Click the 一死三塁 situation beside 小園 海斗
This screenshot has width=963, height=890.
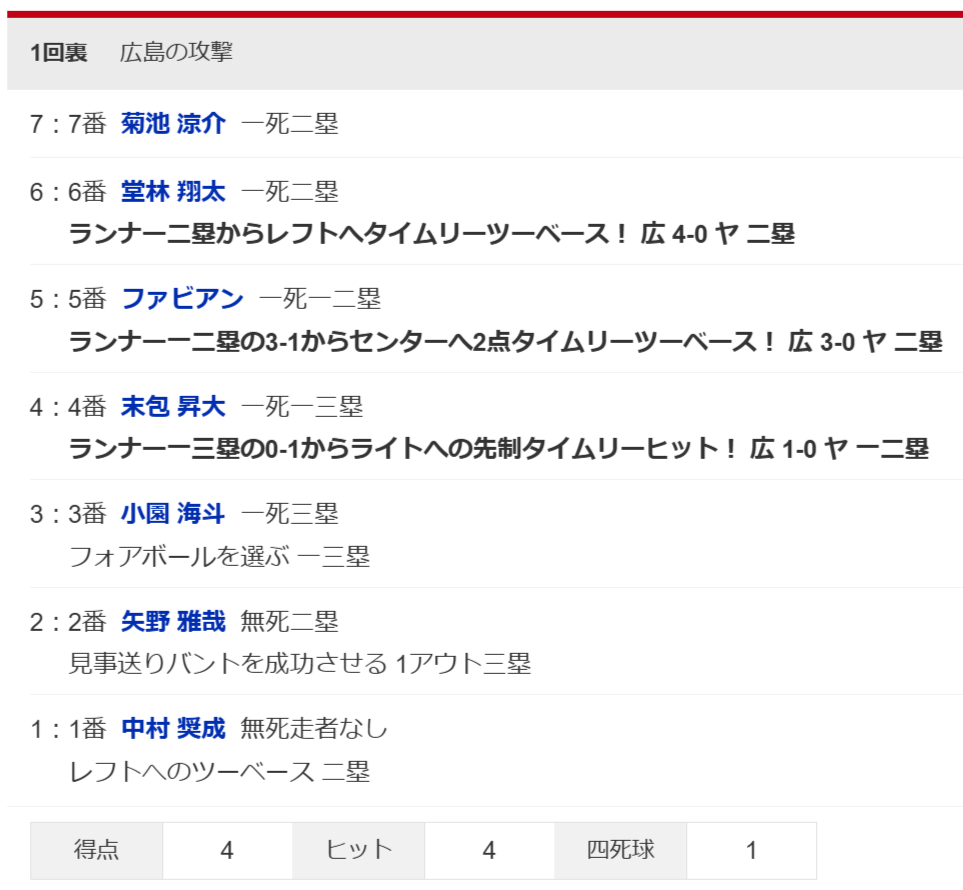(289, 513)
